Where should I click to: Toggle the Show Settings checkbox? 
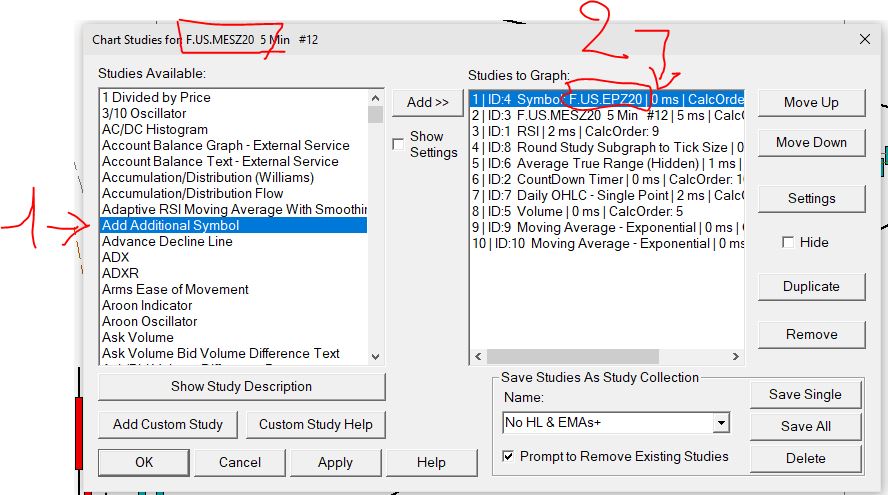pyautogui.click(x=398, y=144)
